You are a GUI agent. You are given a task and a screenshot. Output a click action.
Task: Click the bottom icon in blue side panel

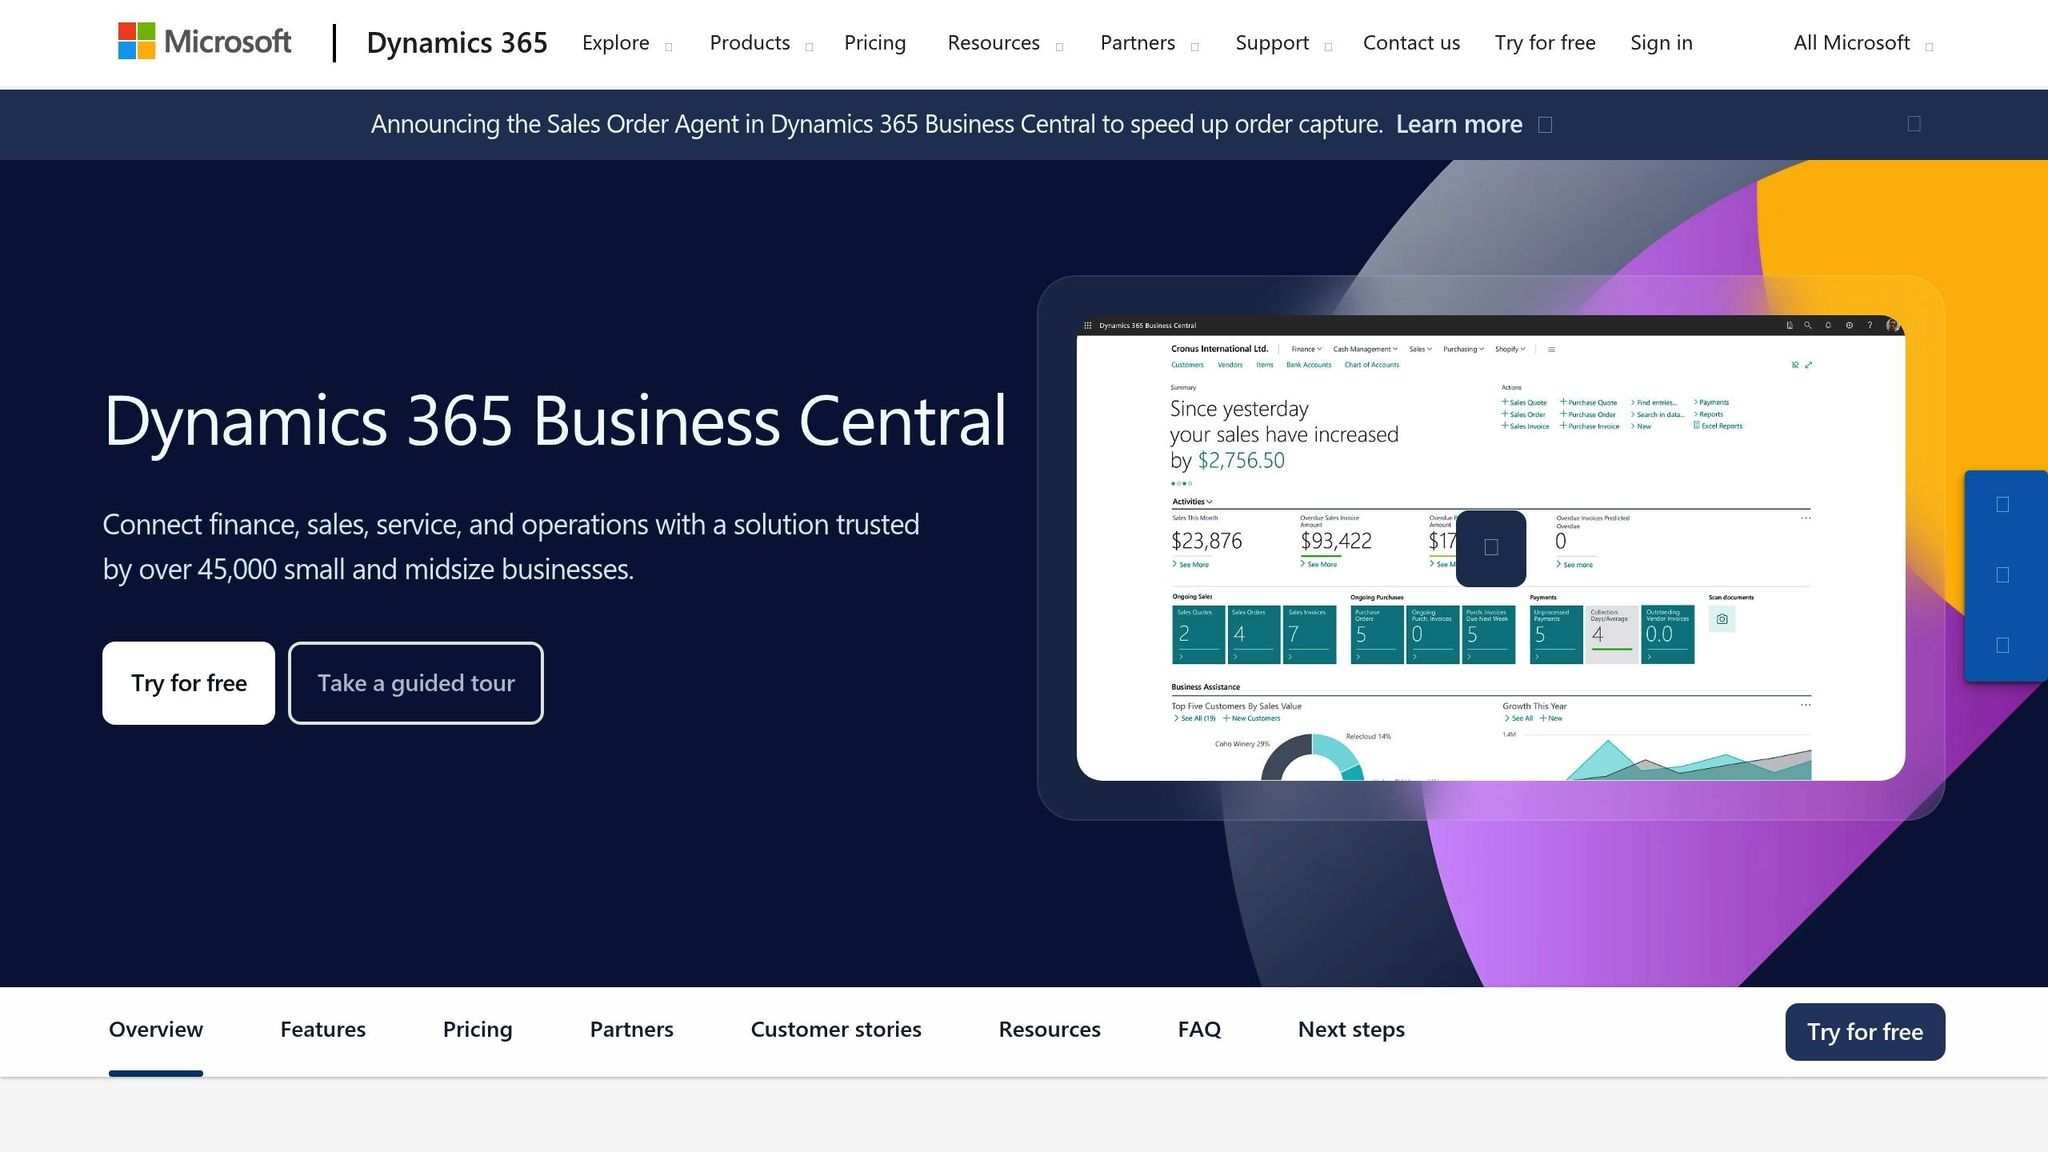pos(2002,646)
